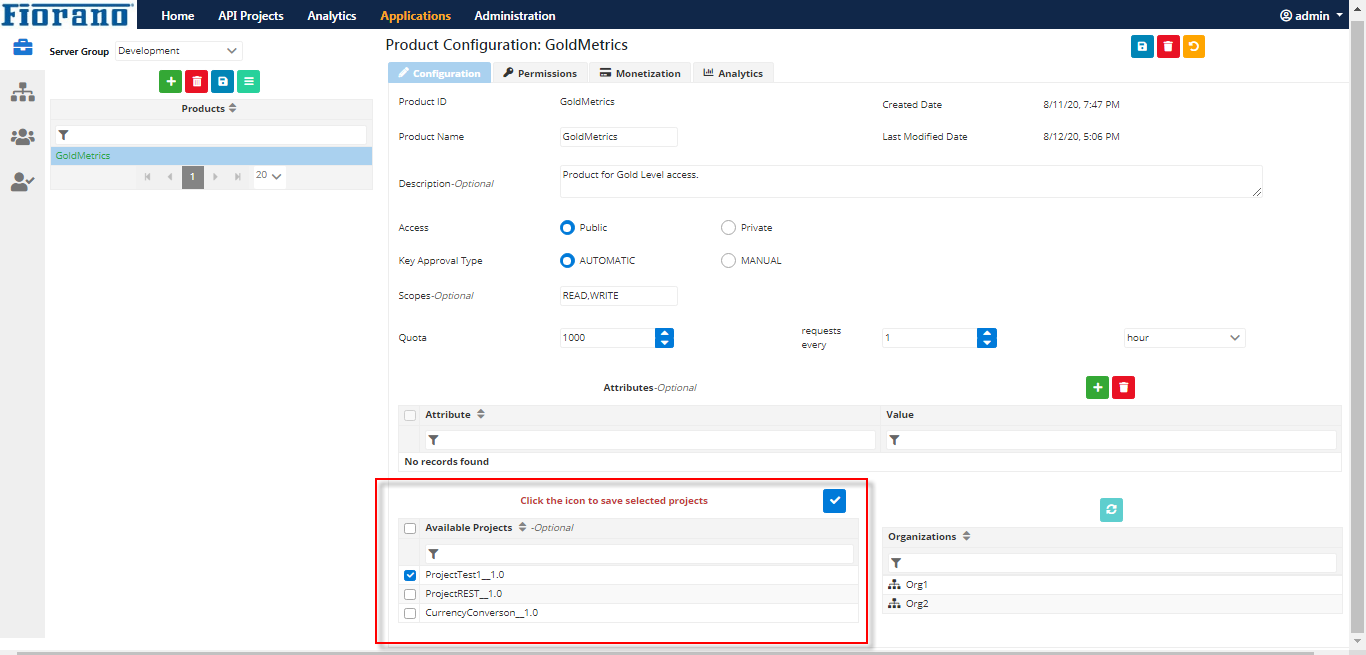Screen dimensions: 1366x655
Task: Click the Product Name input field
Action: (619, 137)
